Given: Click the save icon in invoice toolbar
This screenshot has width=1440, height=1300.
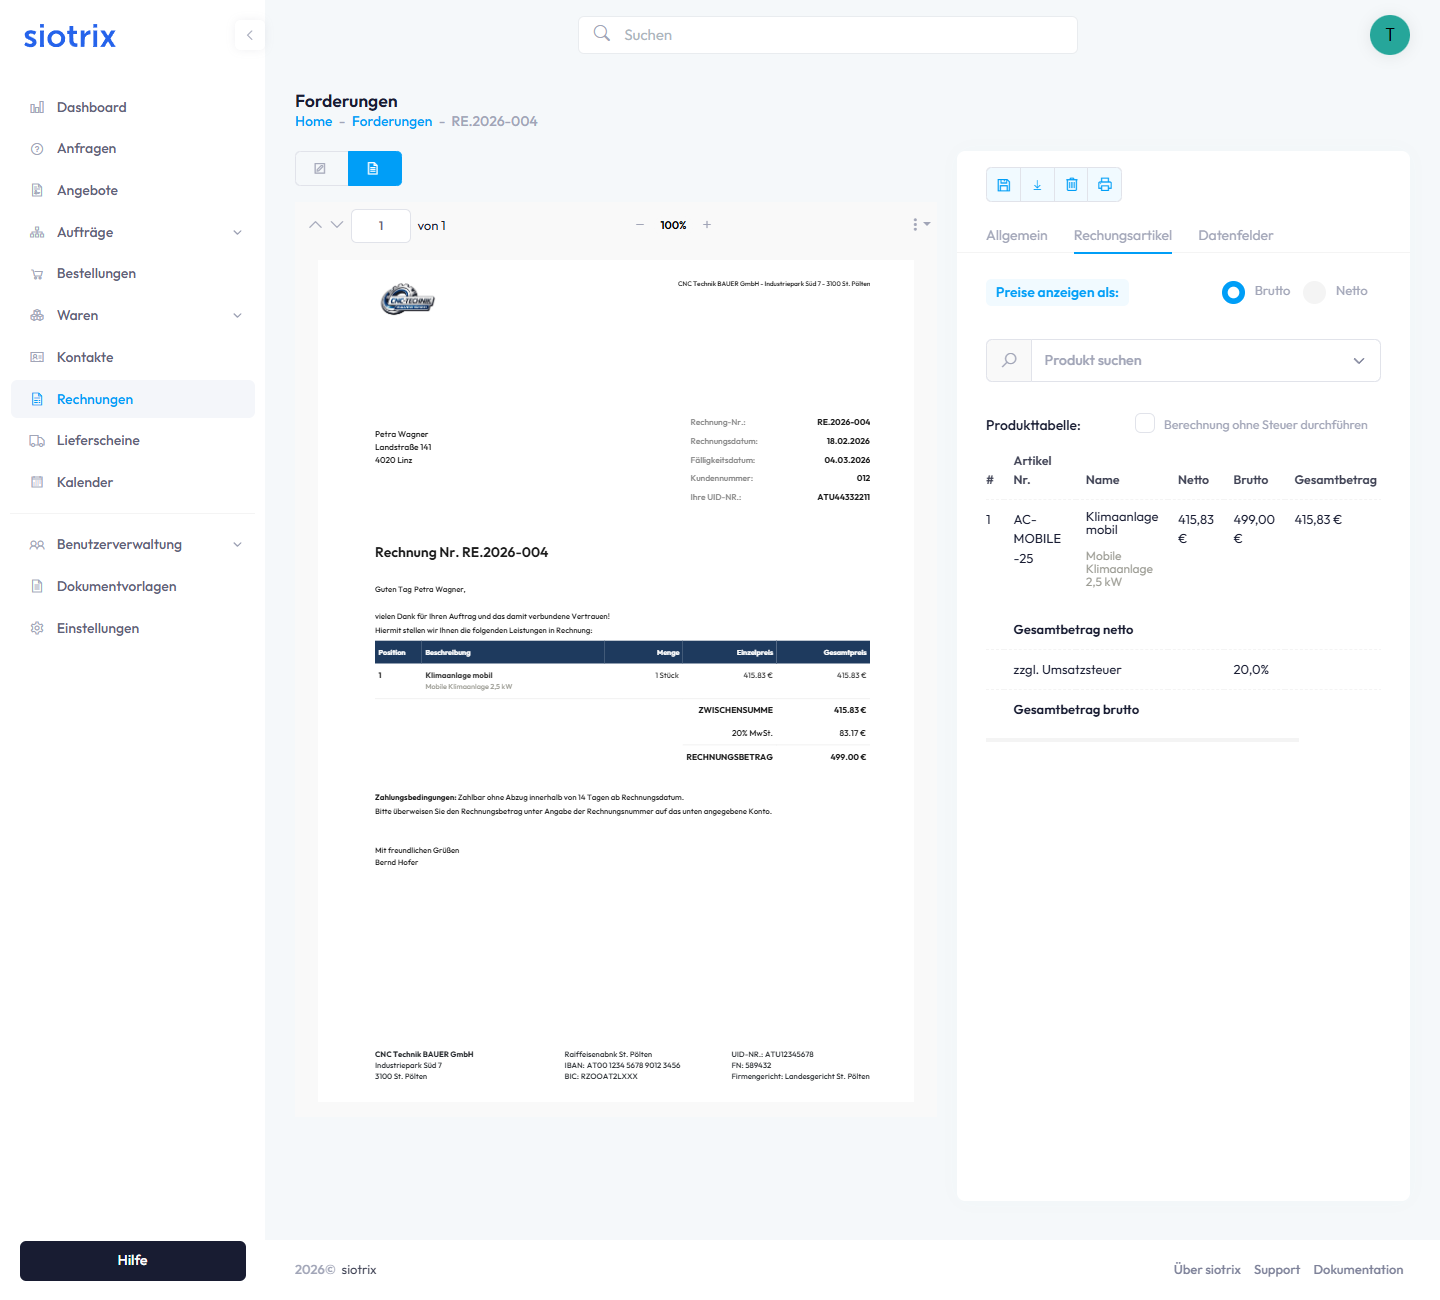Looking at the screenshot, I should (1003, 185).
